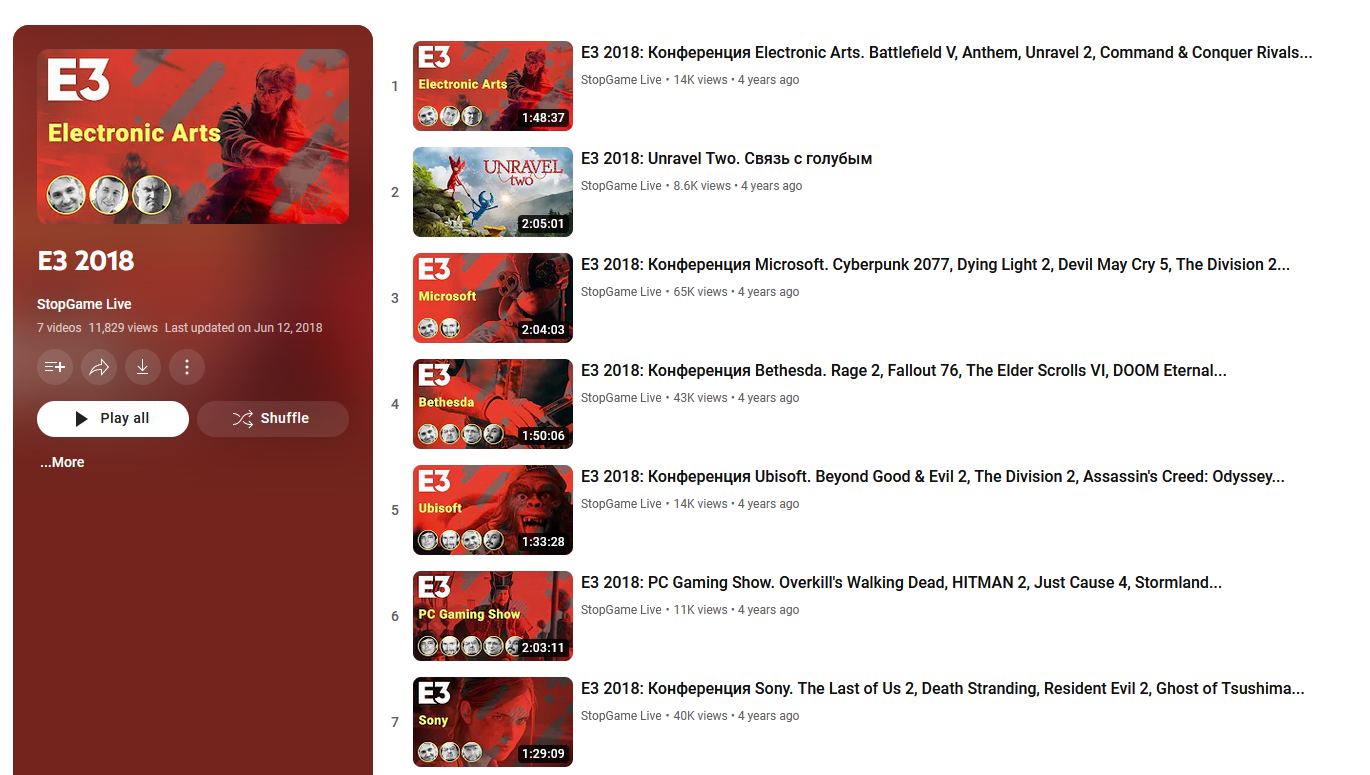Click the '8.6K views' text on Unravel Two video
Image resolution: width=1370 pixels, height=775 pixels.
click(x=702, y=186)
